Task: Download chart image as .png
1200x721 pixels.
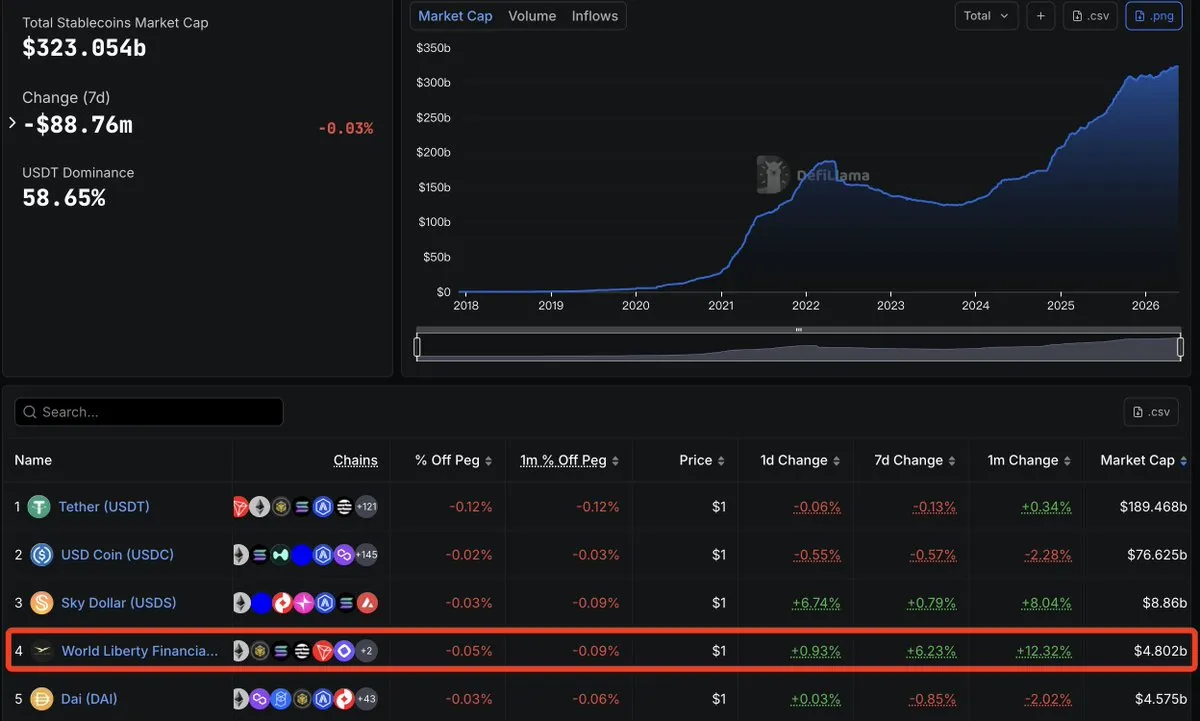Action: (1154, 16)
